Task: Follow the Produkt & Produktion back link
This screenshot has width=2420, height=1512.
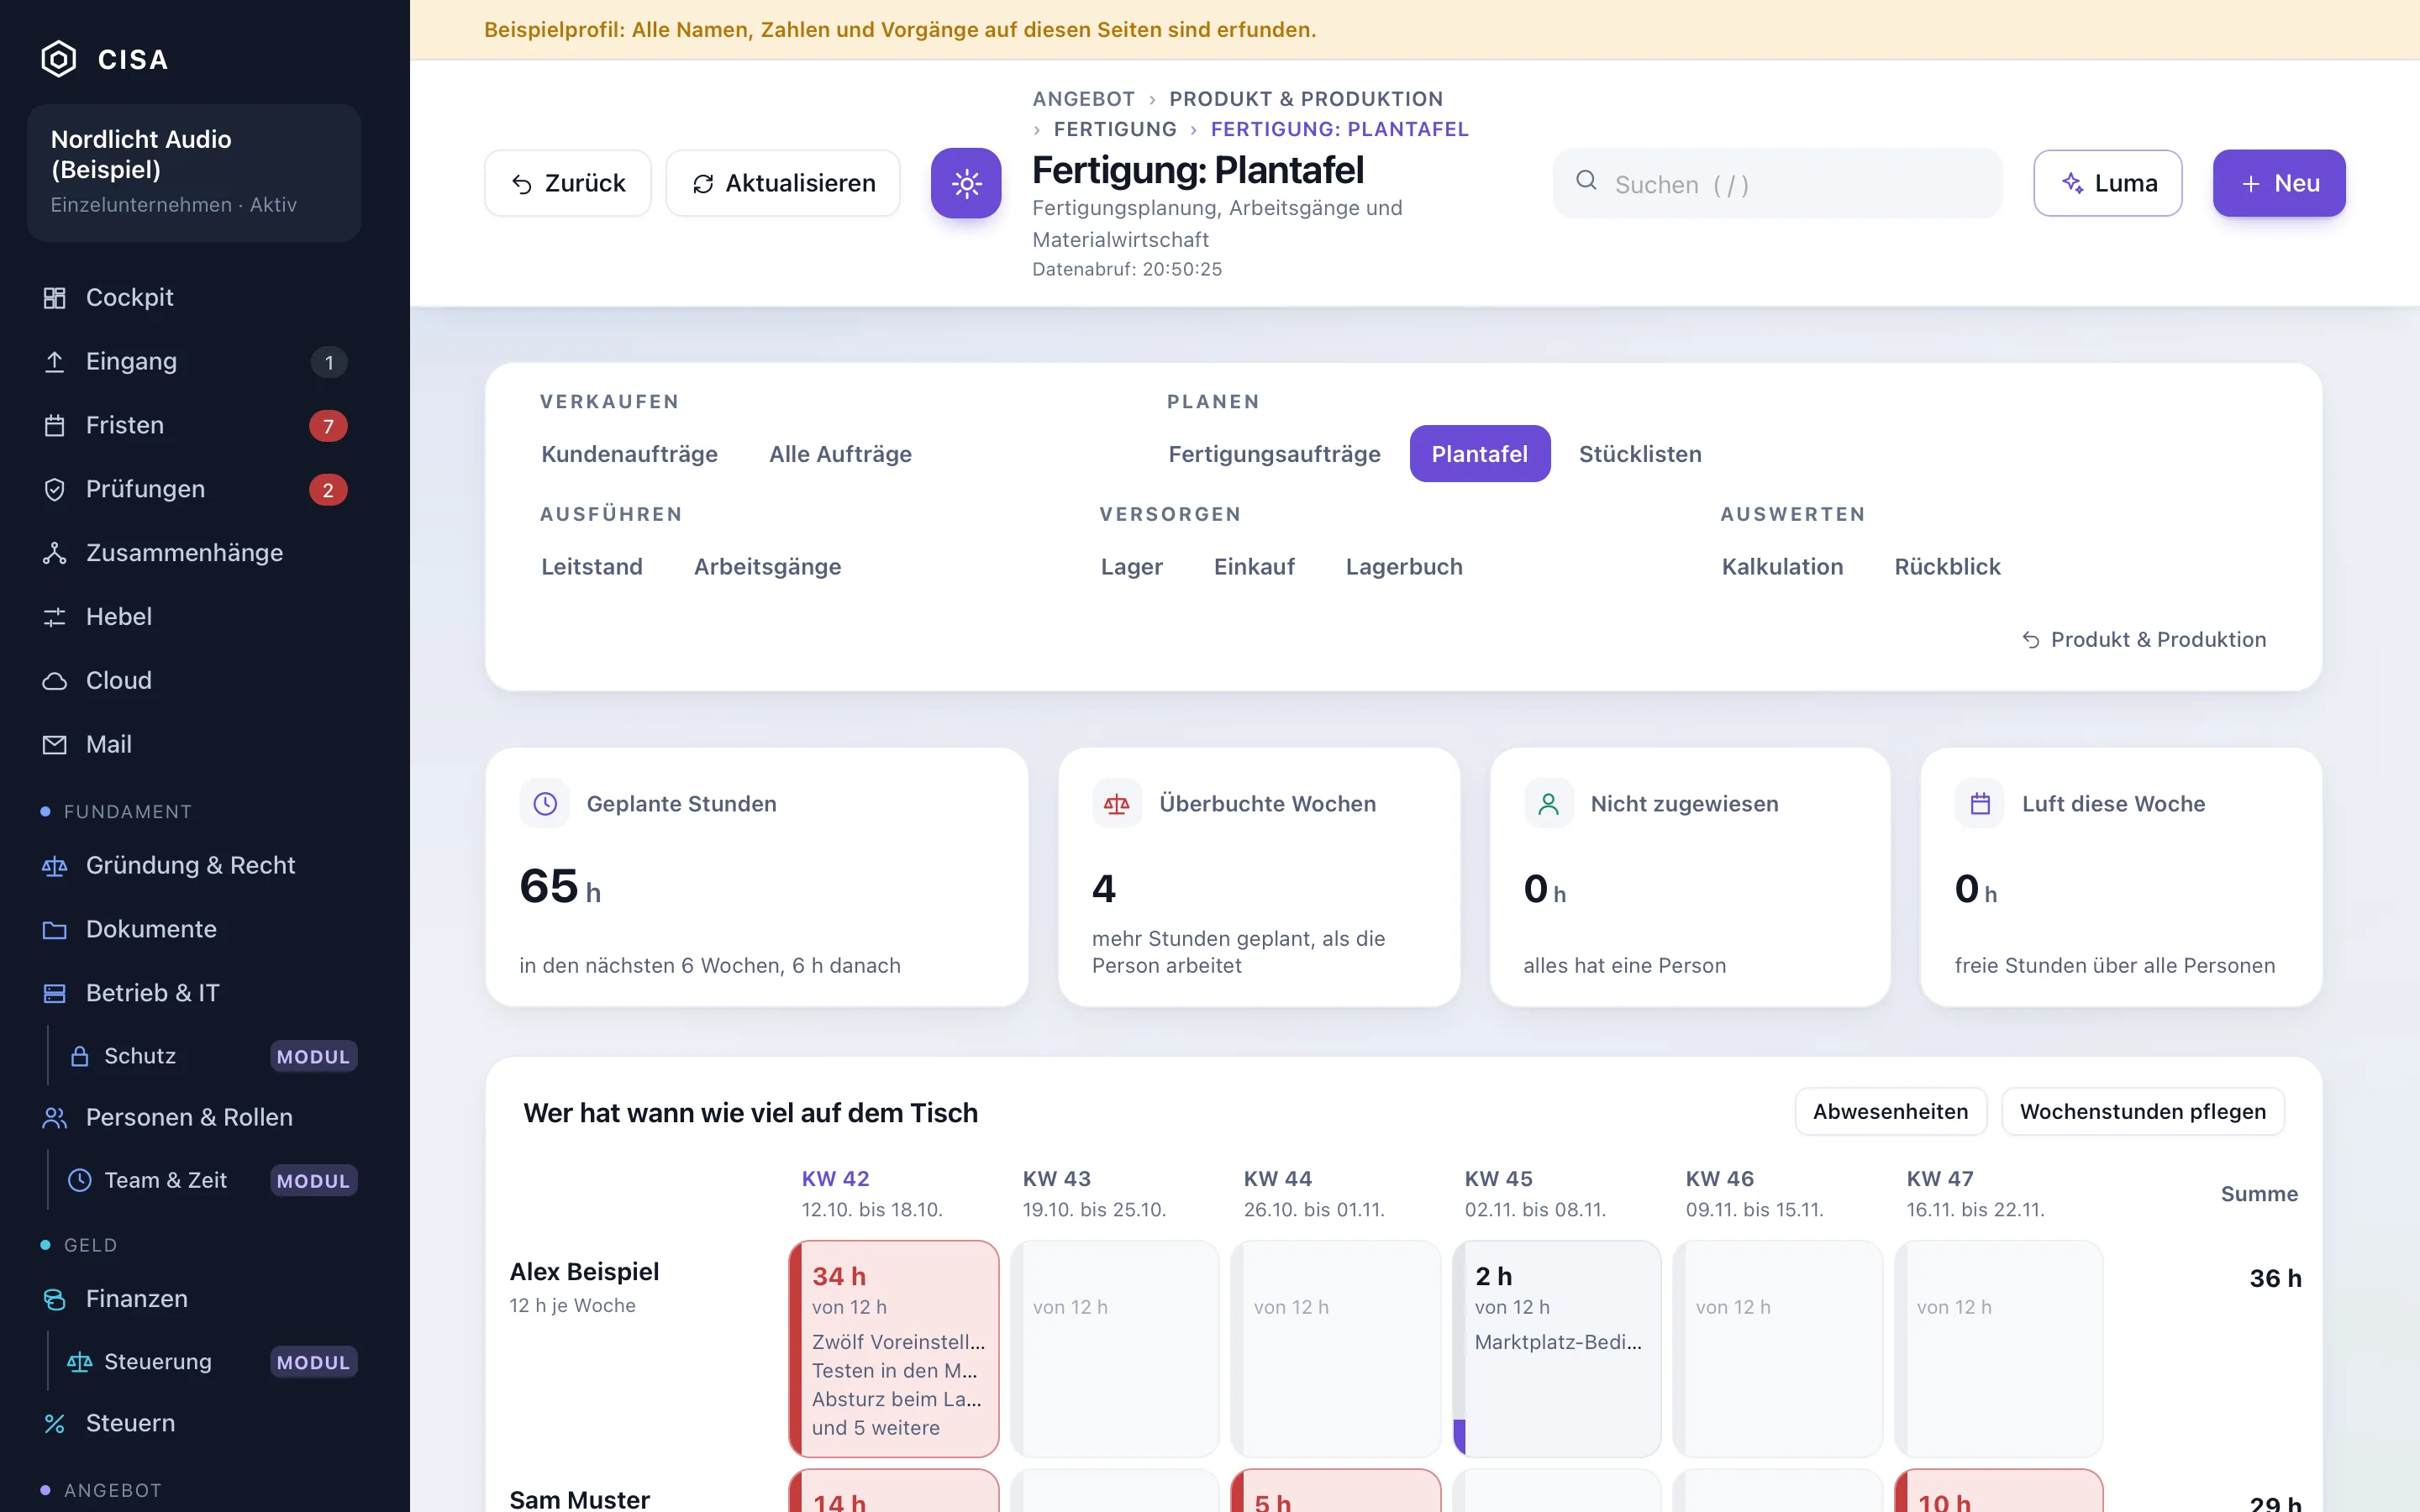Action: click(x=2144, y=639)
